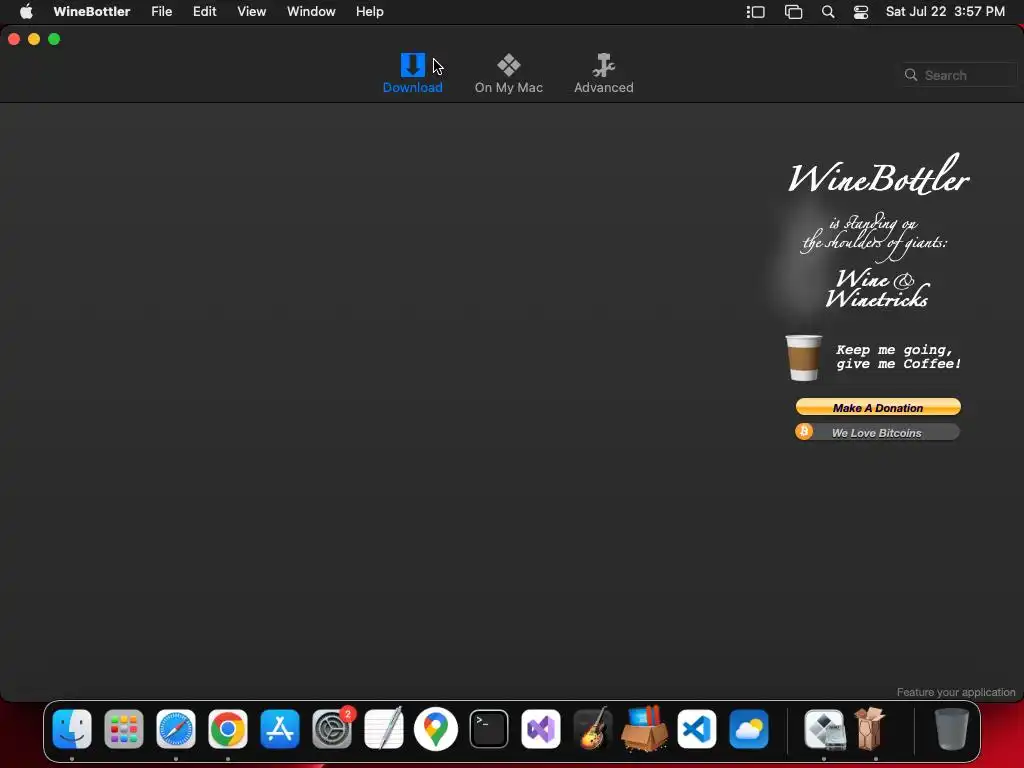Viewport: 1024px width, 768px height.
Task: Select the Download toolbar tab
Action: click(412, 74)
